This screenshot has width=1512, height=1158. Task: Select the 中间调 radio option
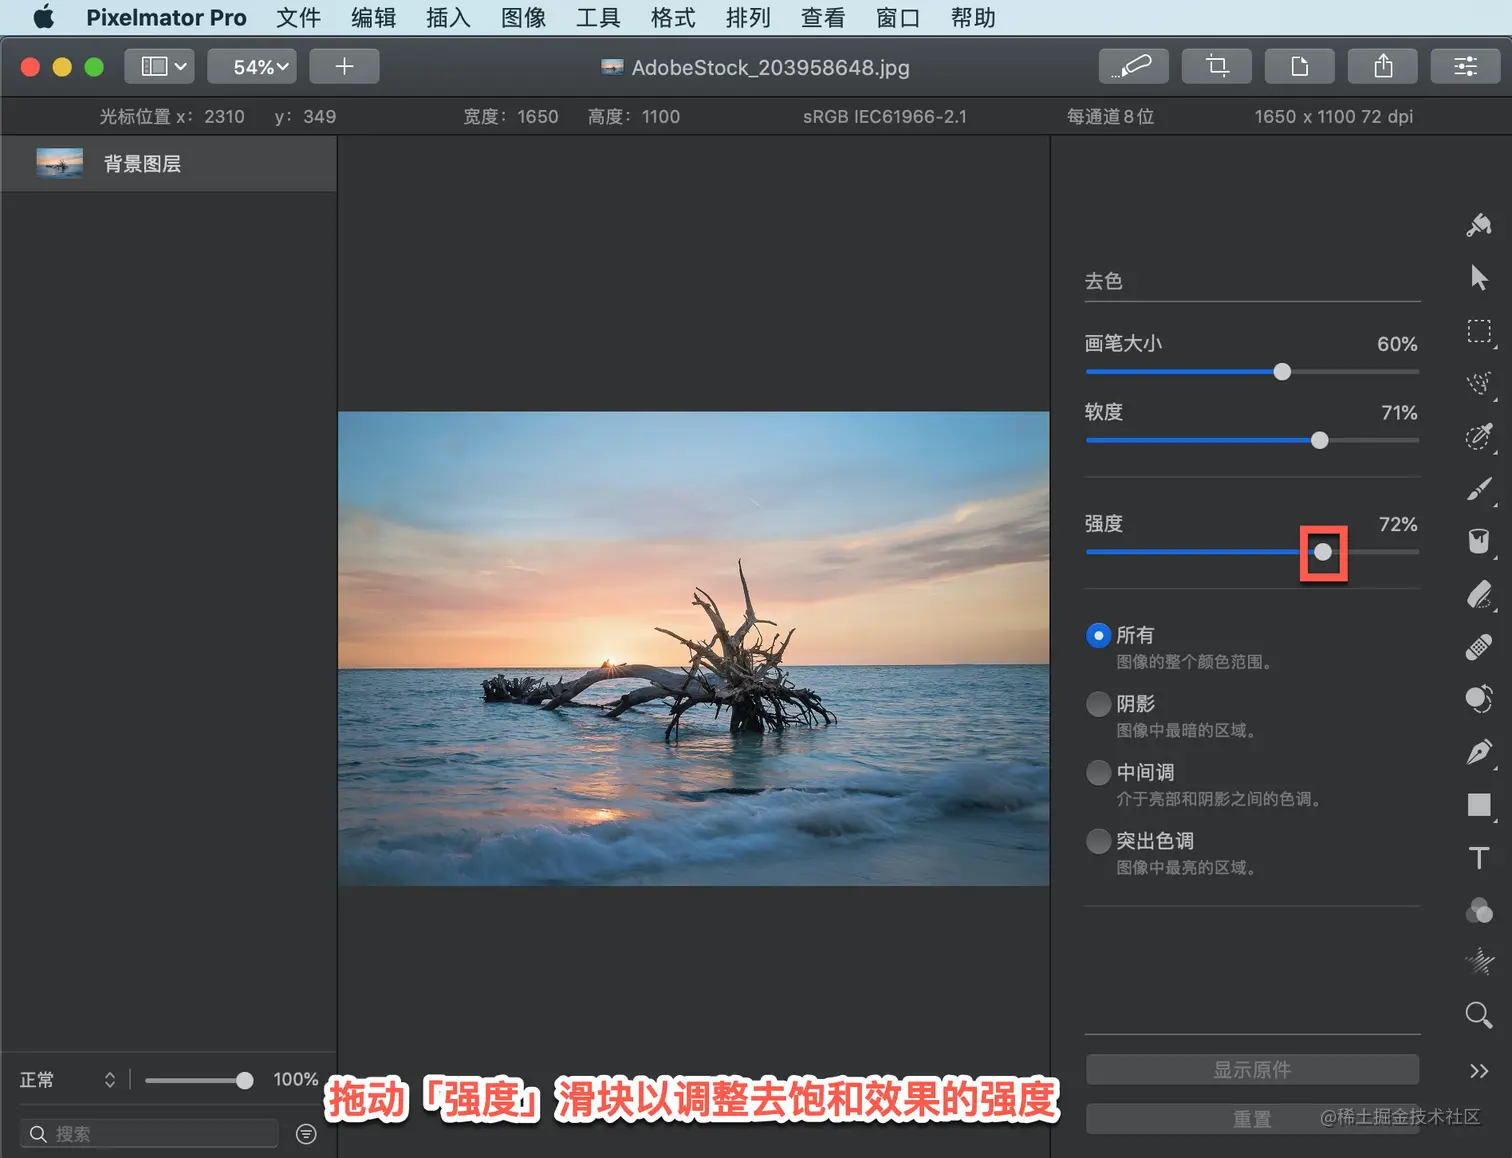click(x=1098, y=772)
